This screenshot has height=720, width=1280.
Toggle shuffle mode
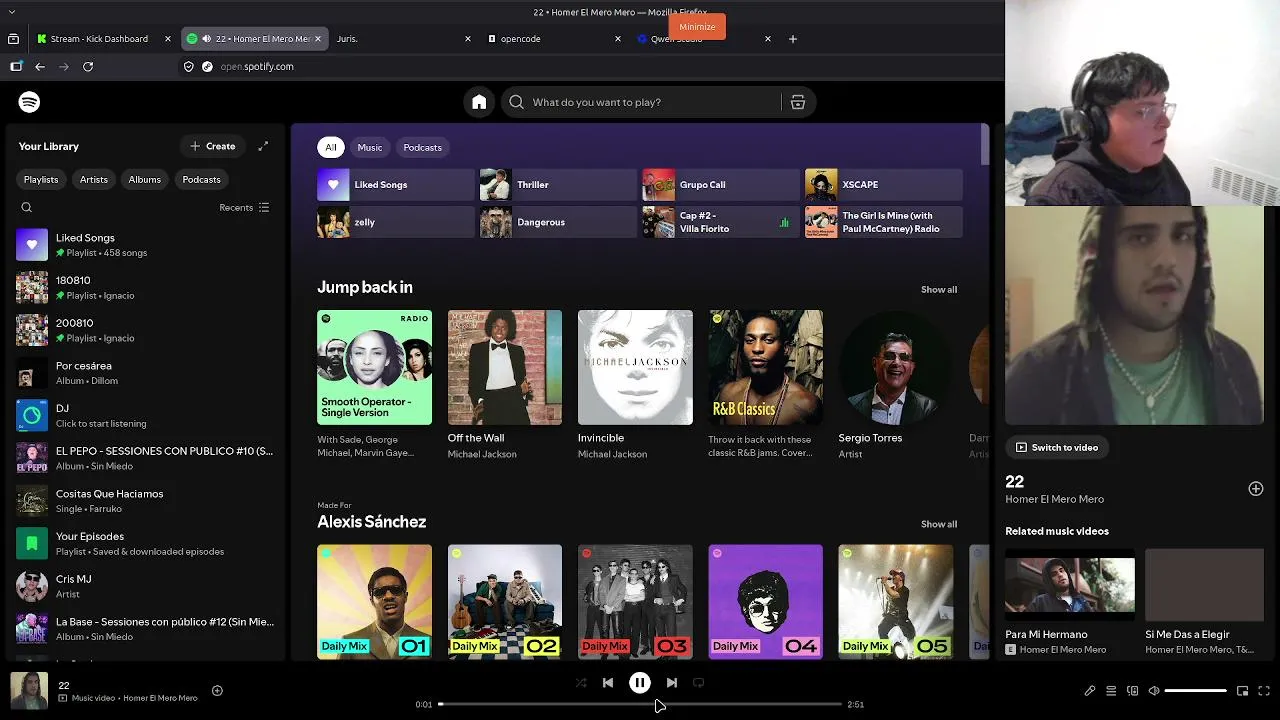[581, 683]
